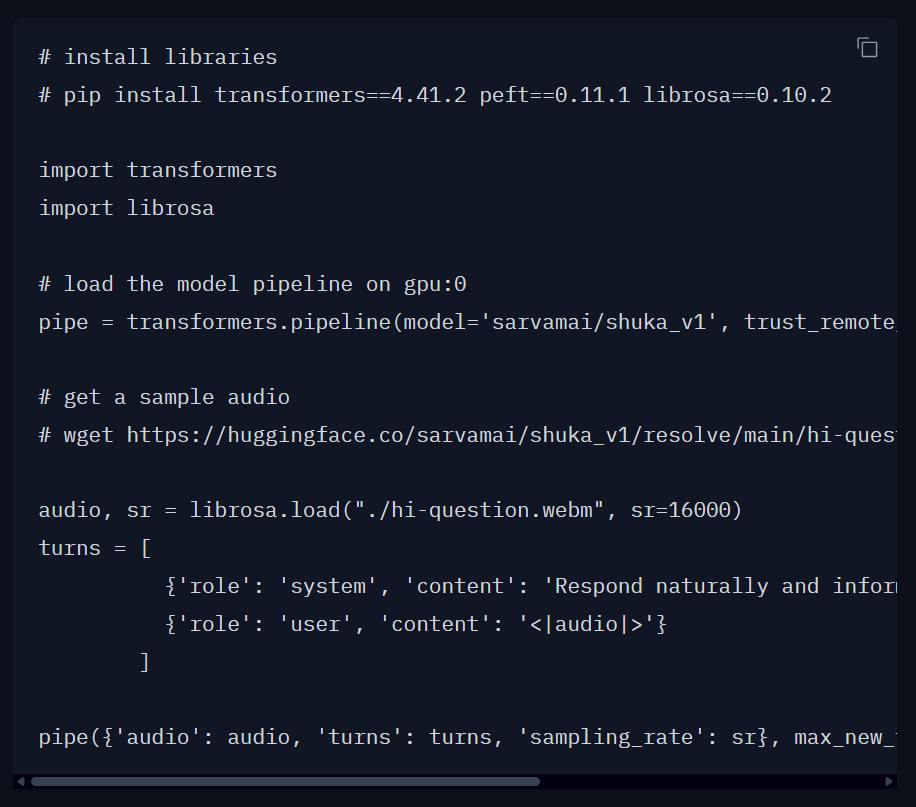Click the left arrow of the horizontal scrollbar
The image size is (916, 807).
tap(21, 781)
